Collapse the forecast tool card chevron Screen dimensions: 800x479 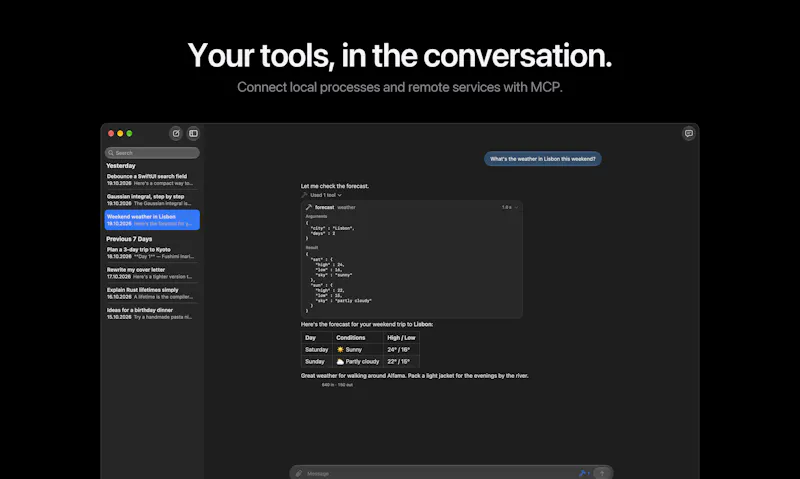pos(516,207)
